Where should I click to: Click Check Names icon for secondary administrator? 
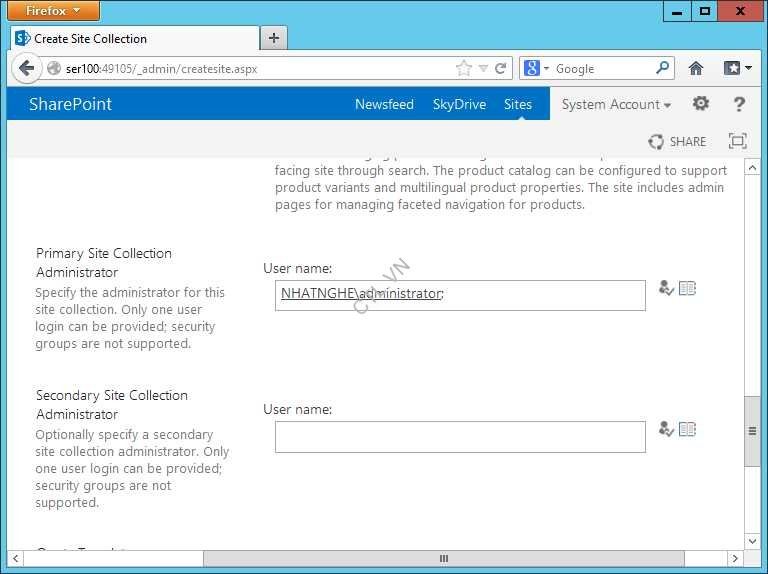tap(666, 429)
